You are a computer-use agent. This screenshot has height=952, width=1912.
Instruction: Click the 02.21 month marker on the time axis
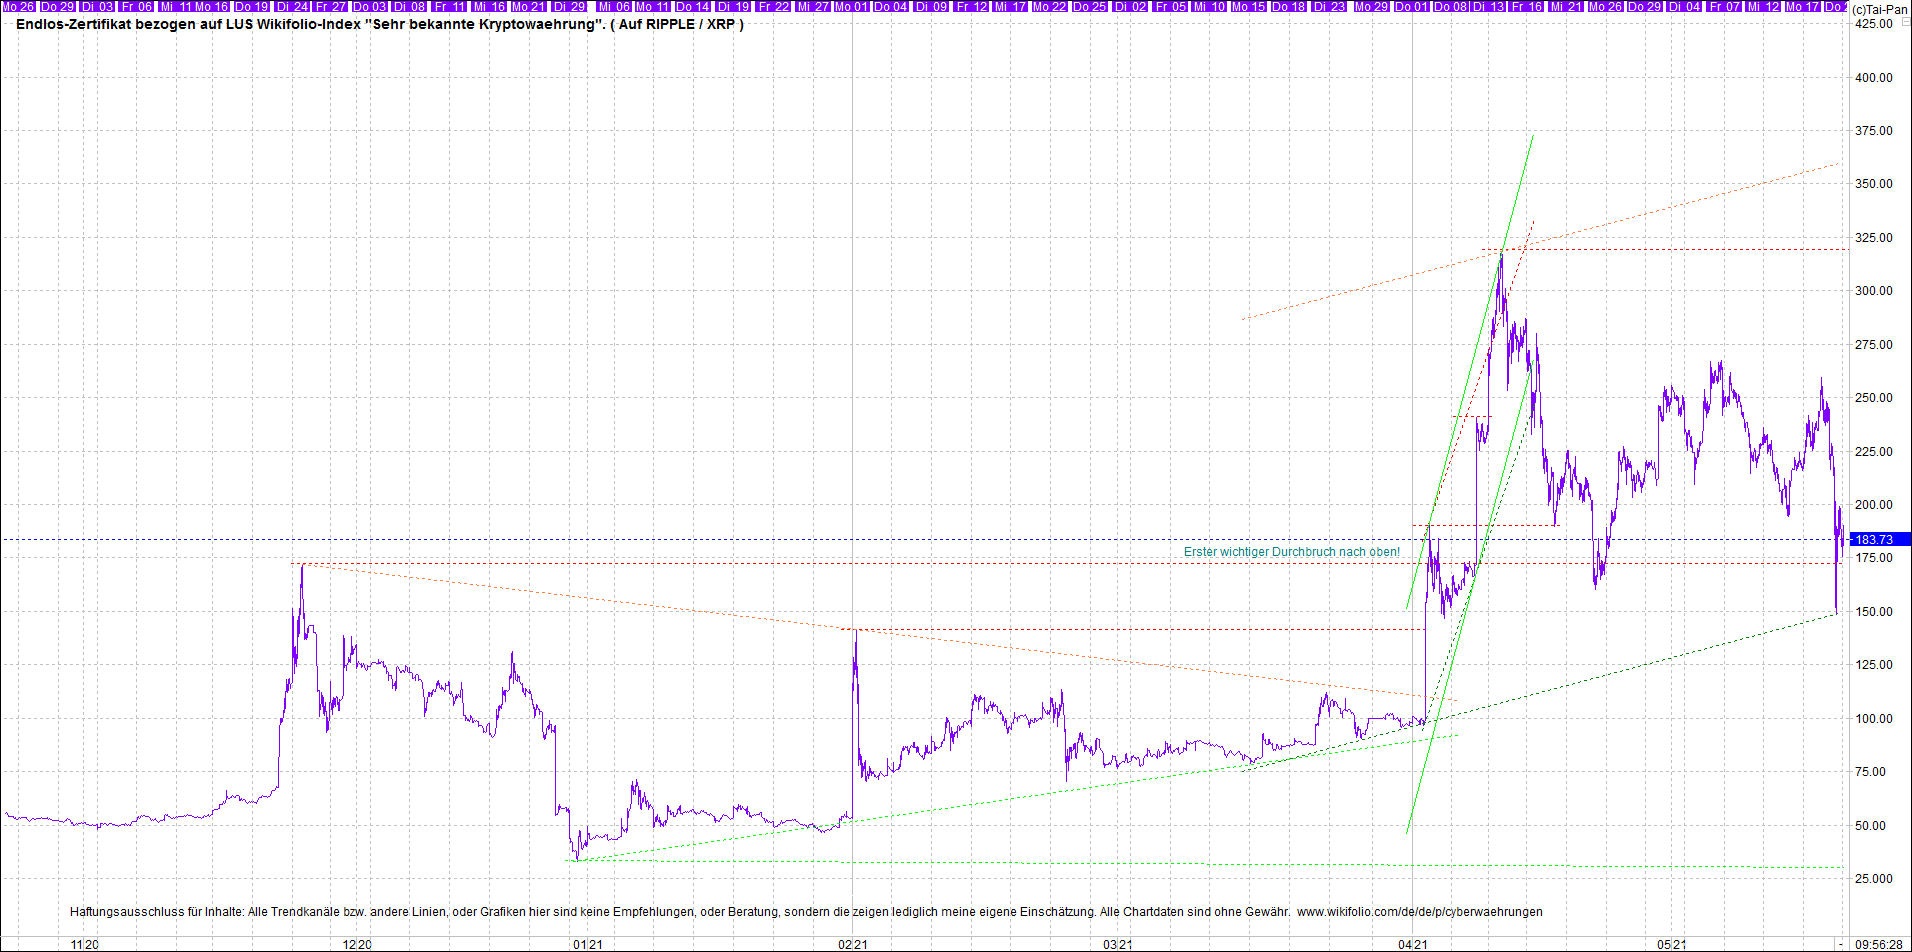(x=852, y=944)
